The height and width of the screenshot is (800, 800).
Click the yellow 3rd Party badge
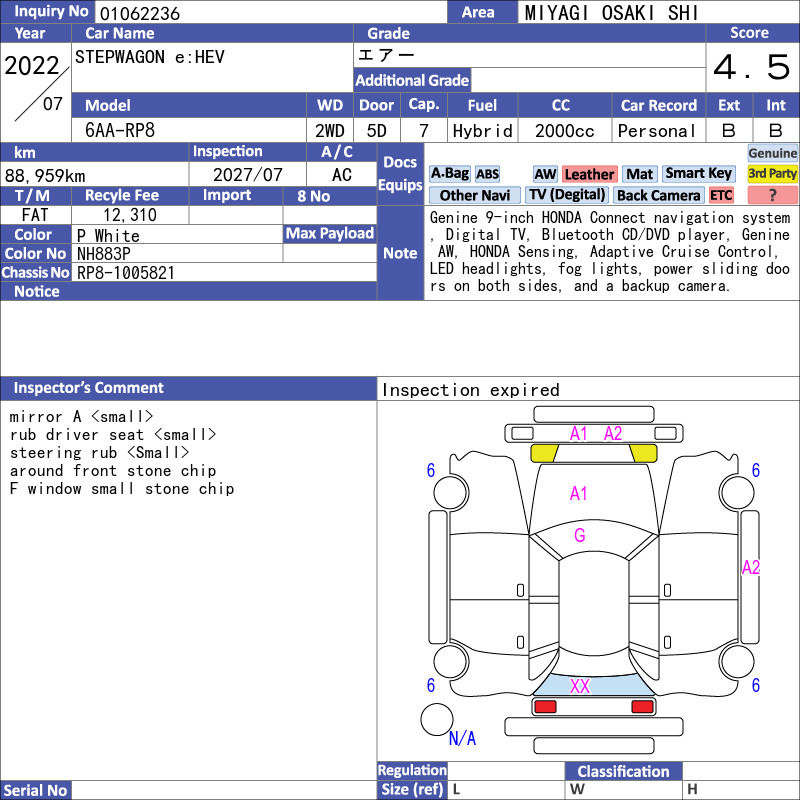(x=772, y=174)
